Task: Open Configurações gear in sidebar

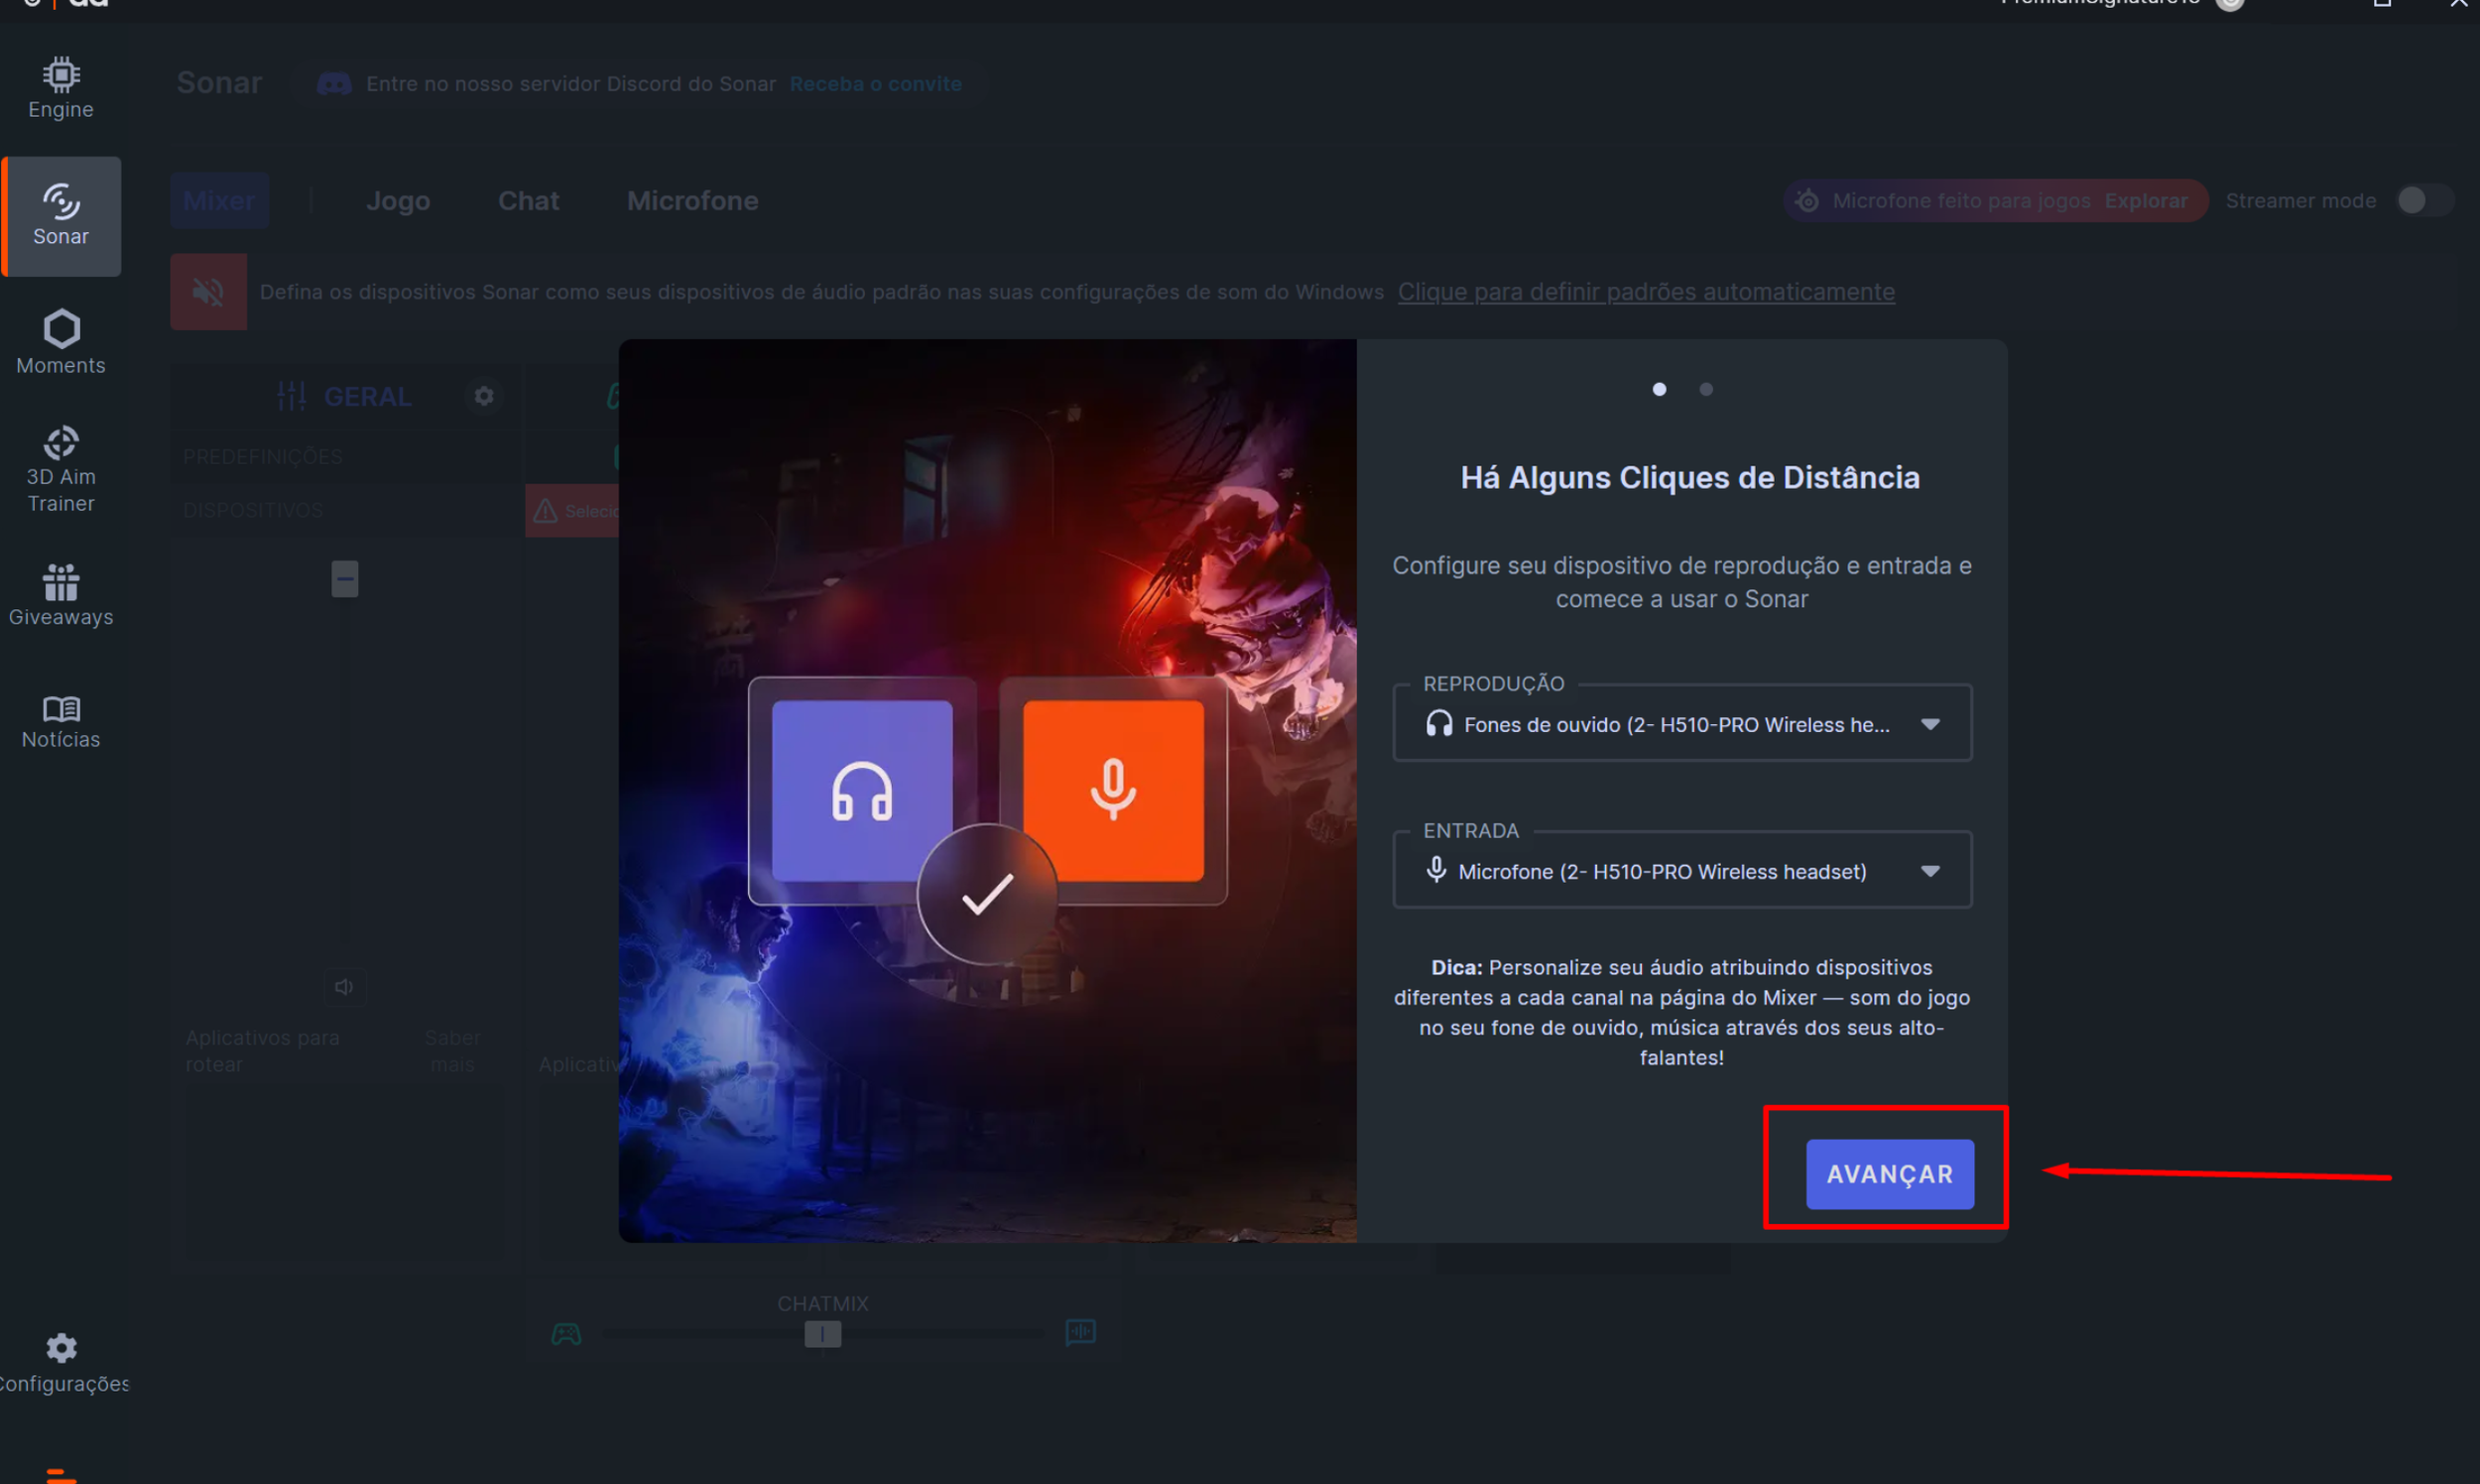Action: [61, 1349]
